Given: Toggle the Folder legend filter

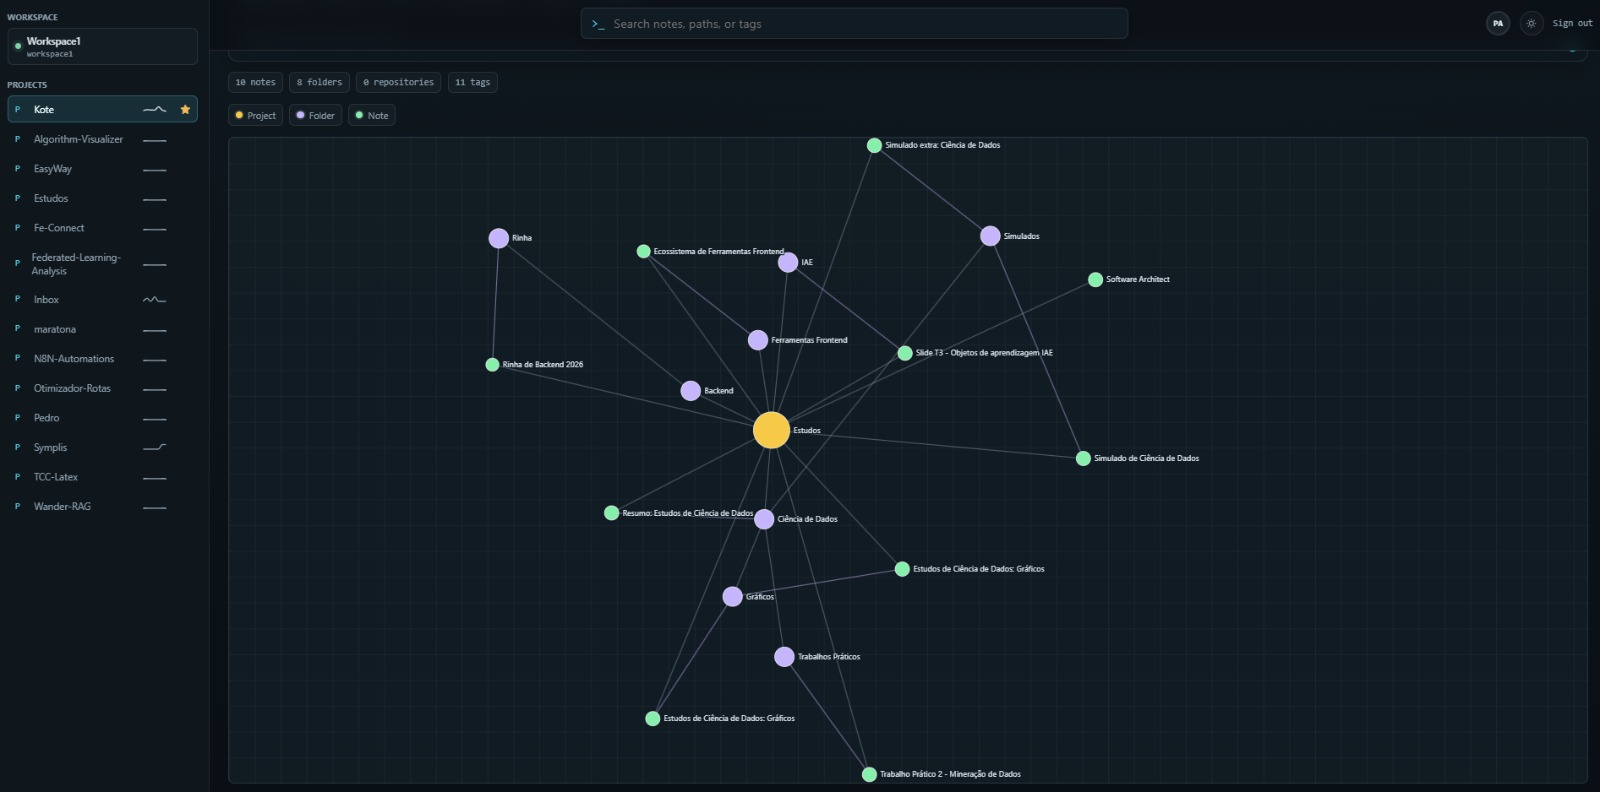Looking at the screenshot, I should [315, 115].
